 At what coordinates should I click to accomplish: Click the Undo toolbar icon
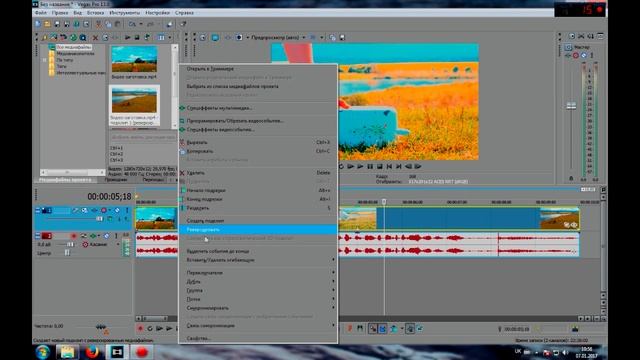tap(133, 24)
